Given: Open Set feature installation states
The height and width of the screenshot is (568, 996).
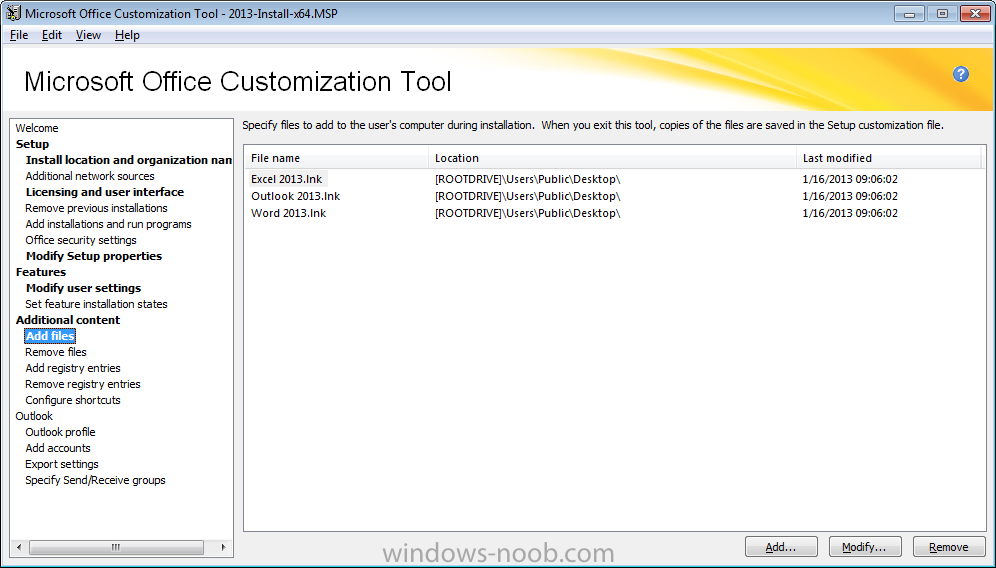Looking at the screenshot, I should pos(96,304).
